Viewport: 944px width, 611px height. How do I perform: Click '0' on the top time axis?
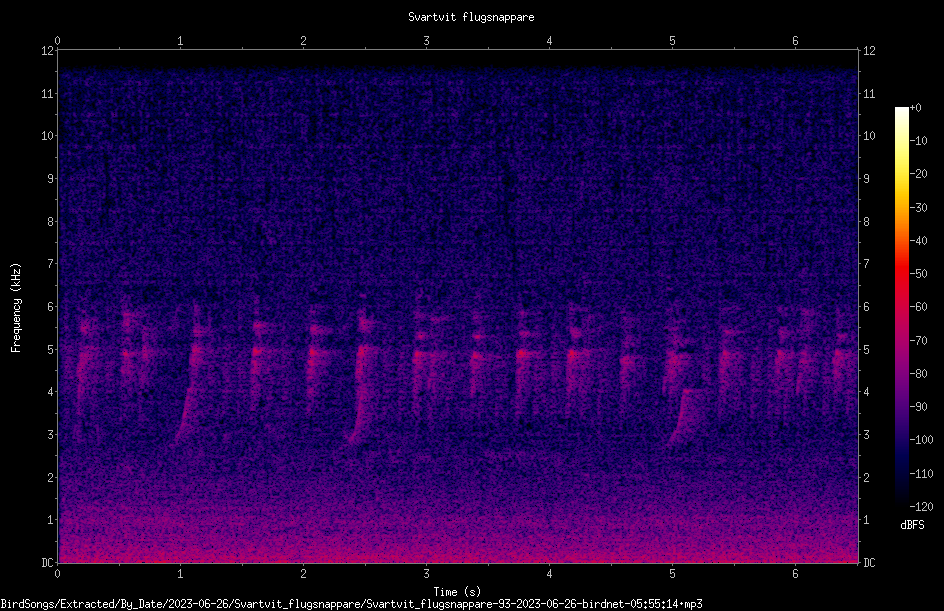pos(57,41)
